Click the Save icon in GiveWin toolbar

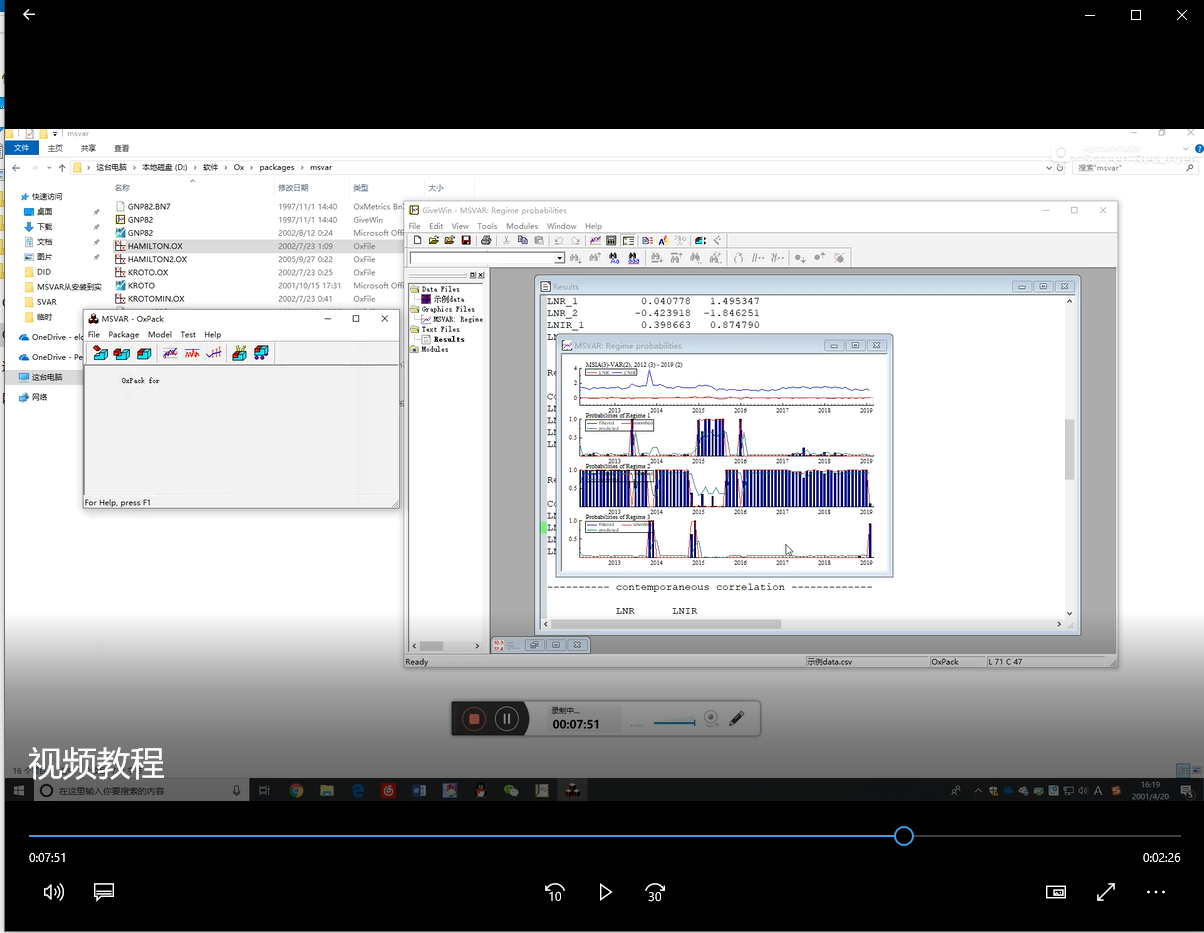tap(466, 241)
